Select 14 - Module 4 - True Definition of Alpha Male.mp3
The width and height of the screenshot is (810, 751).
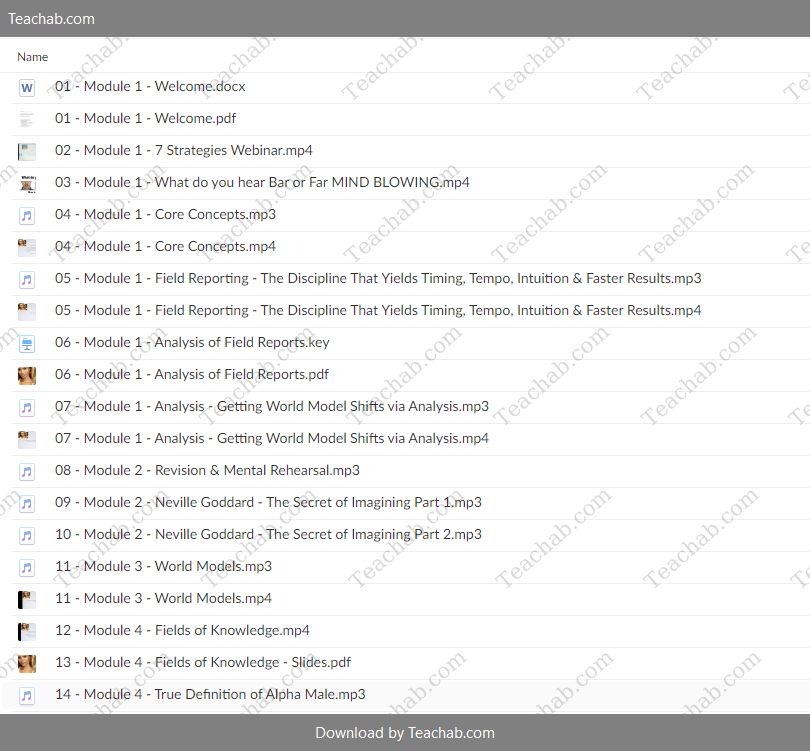pos(210,695)
